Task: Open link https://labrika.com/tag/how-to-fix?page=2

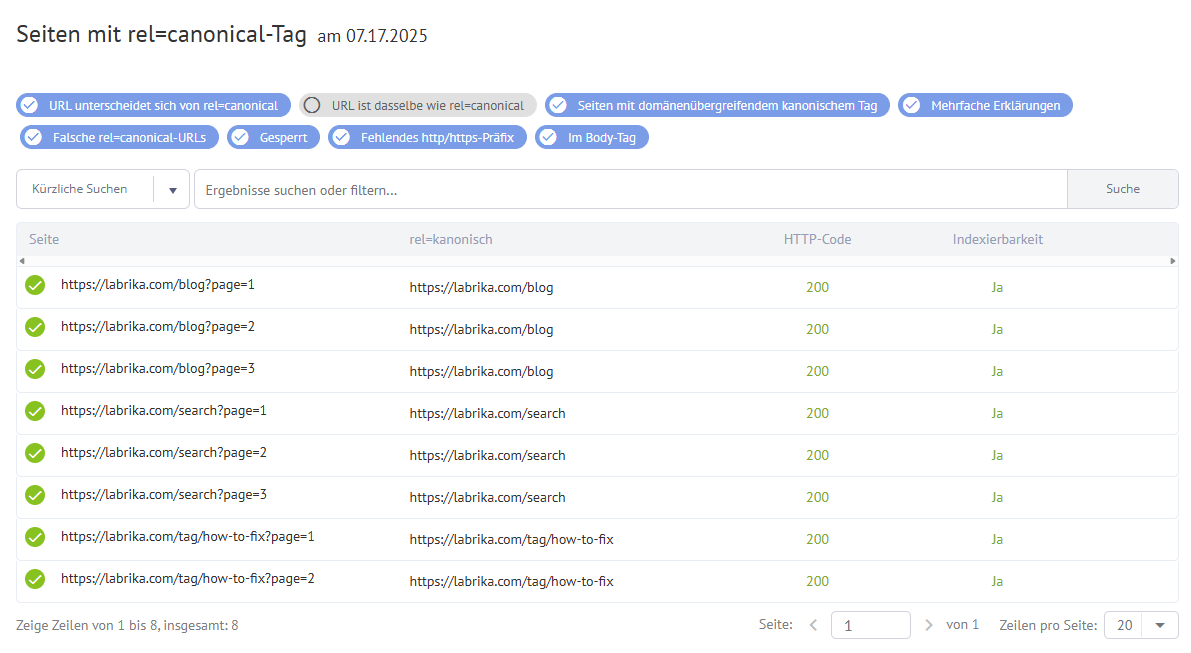Action: tap(188, 579)
